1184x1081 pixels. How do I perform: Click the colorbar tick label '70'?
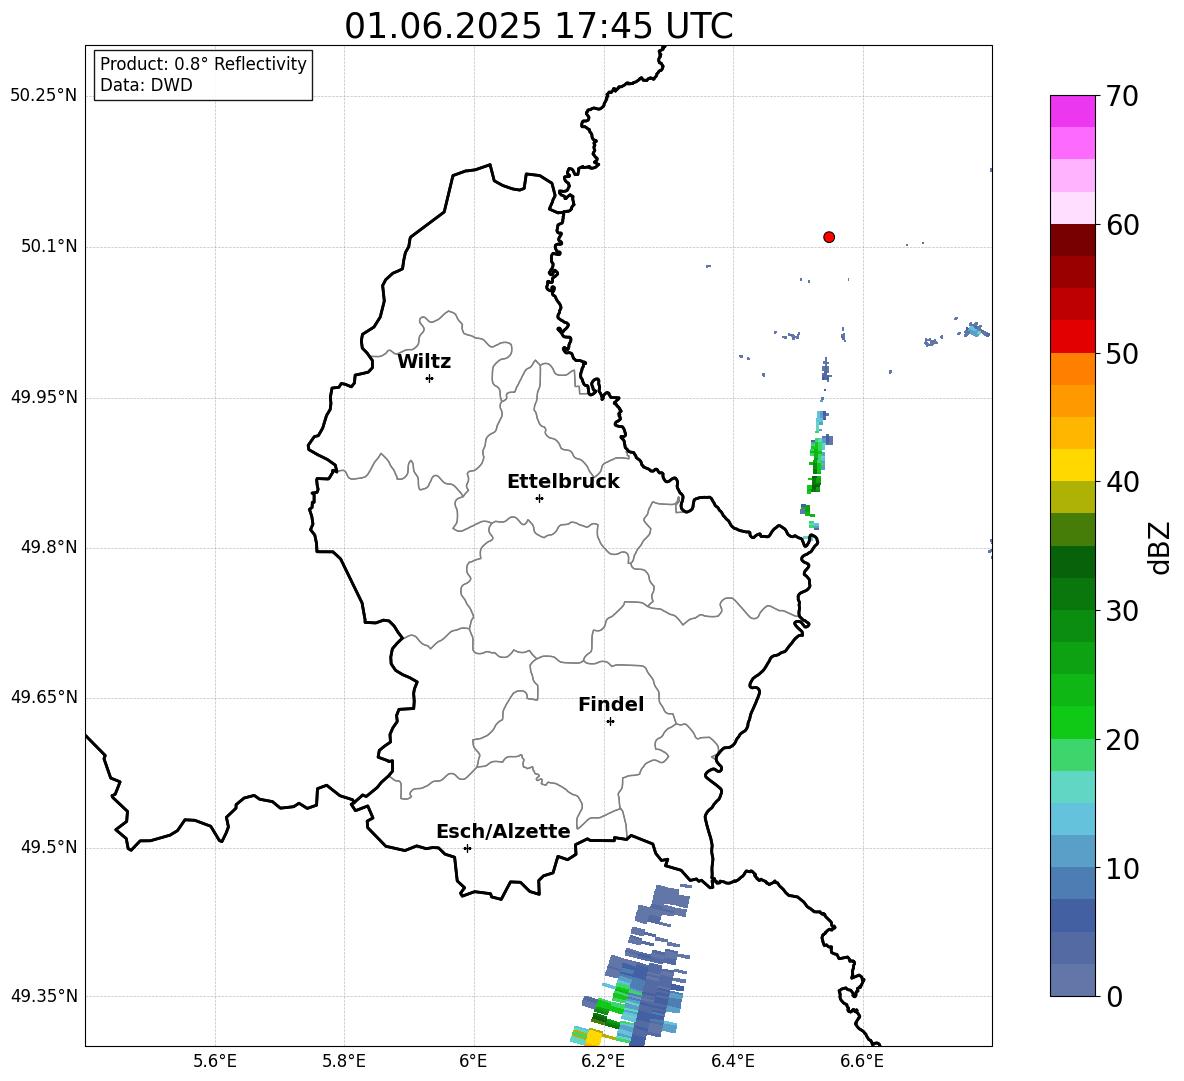[x=1122, y=96]
